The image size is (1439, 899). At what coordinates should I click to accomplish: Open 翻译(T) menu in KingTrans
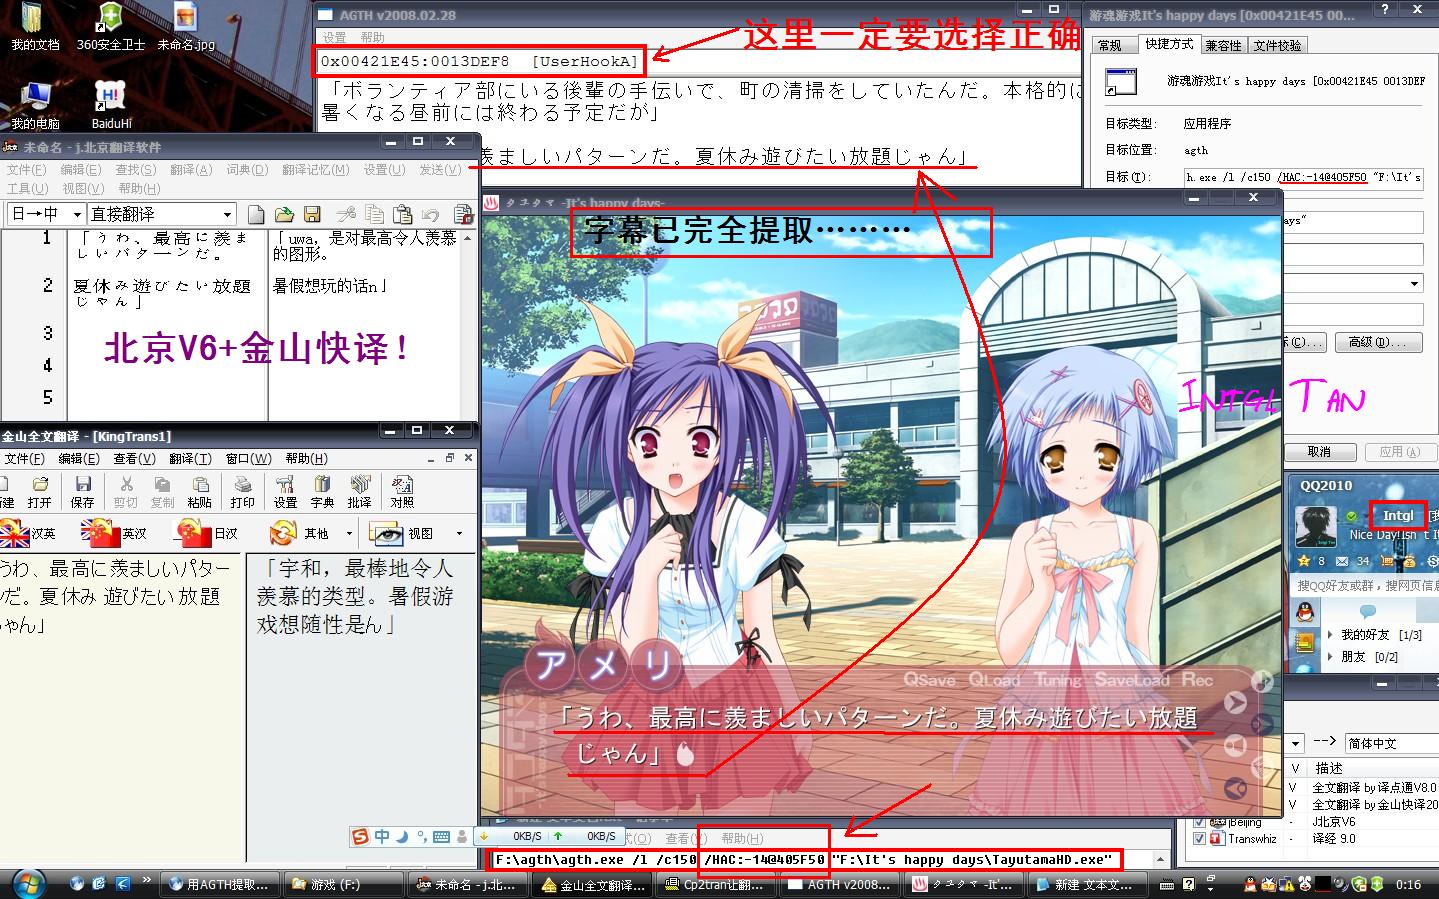coord(190,459)
